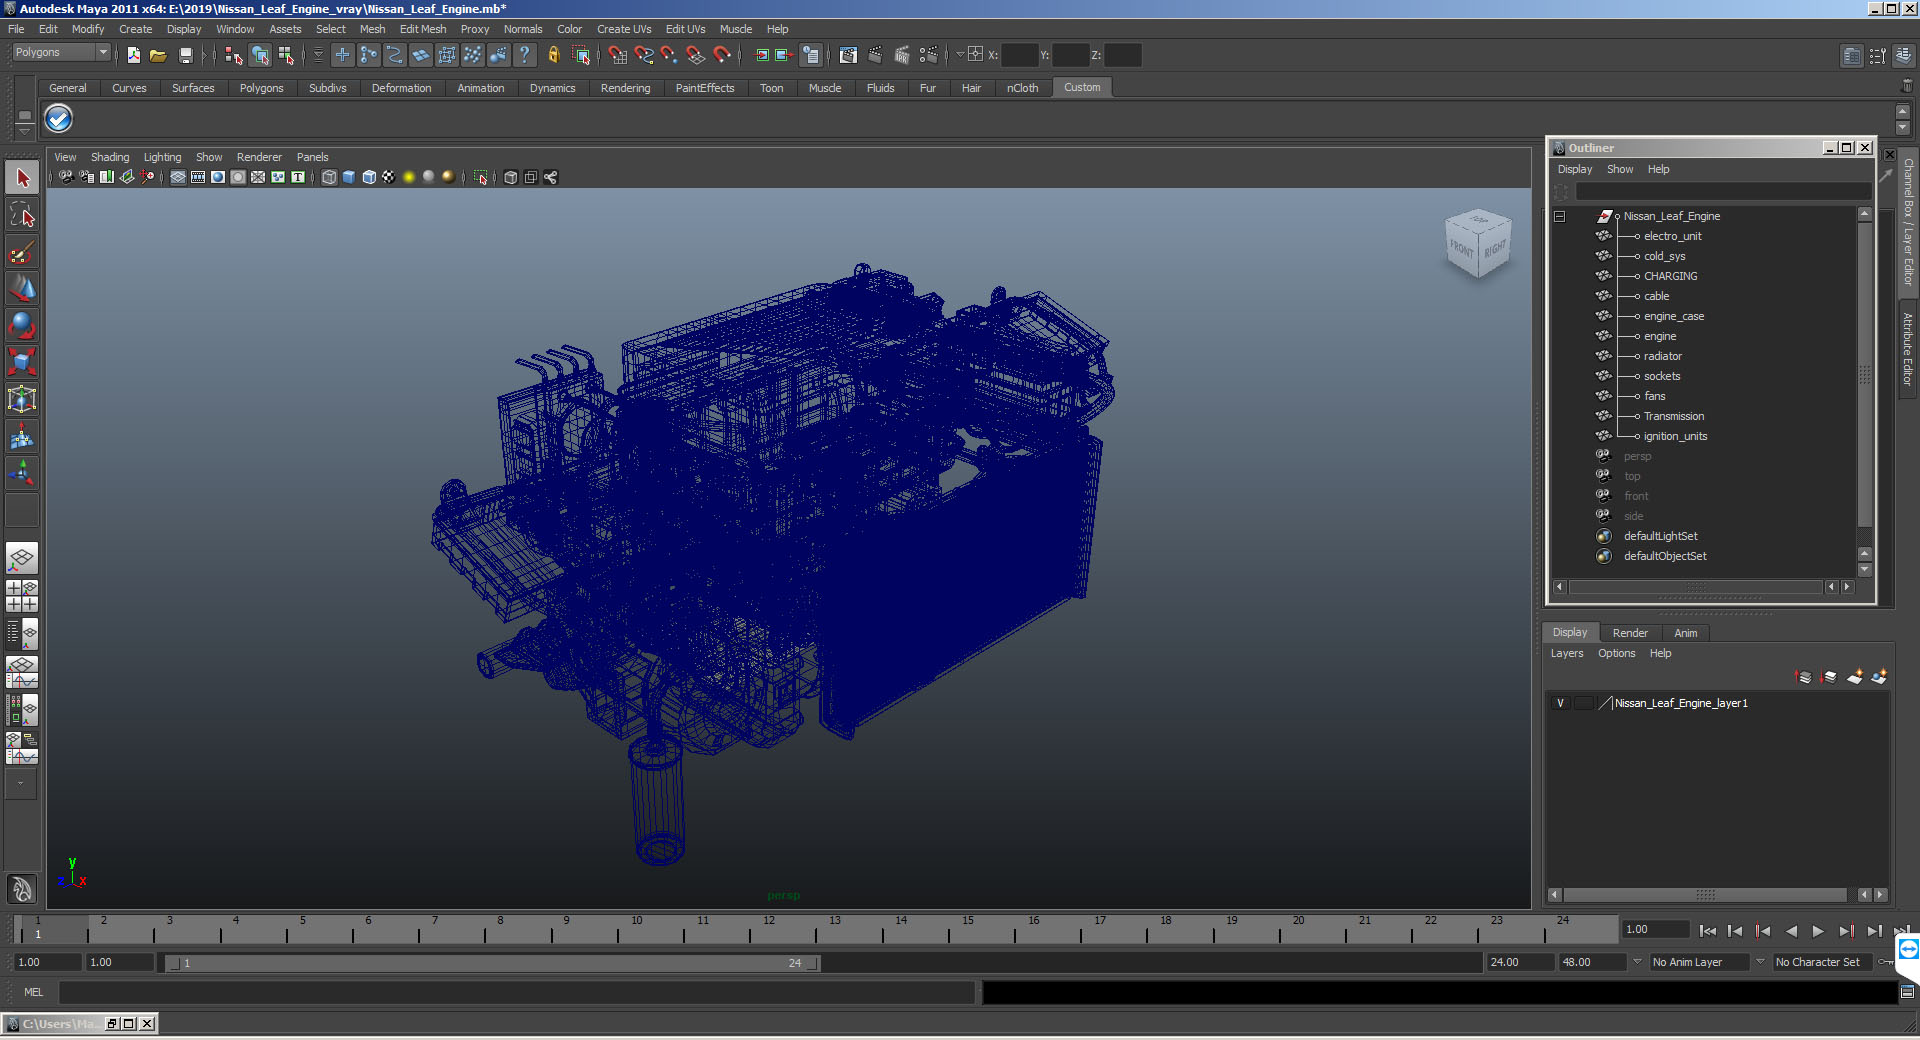
Task: Open viewport Shading menu
Action: coord(110,157)
